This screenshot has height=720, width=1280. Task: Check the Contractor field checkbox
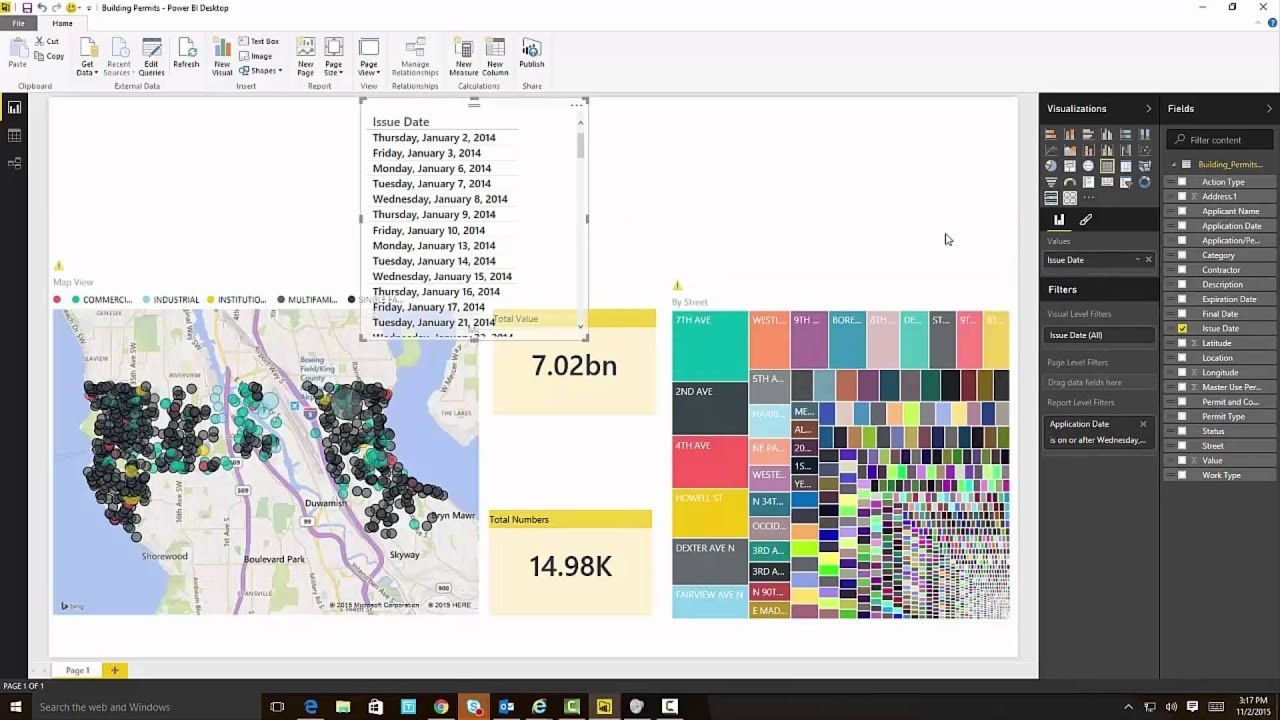(x=1182, y=270)
